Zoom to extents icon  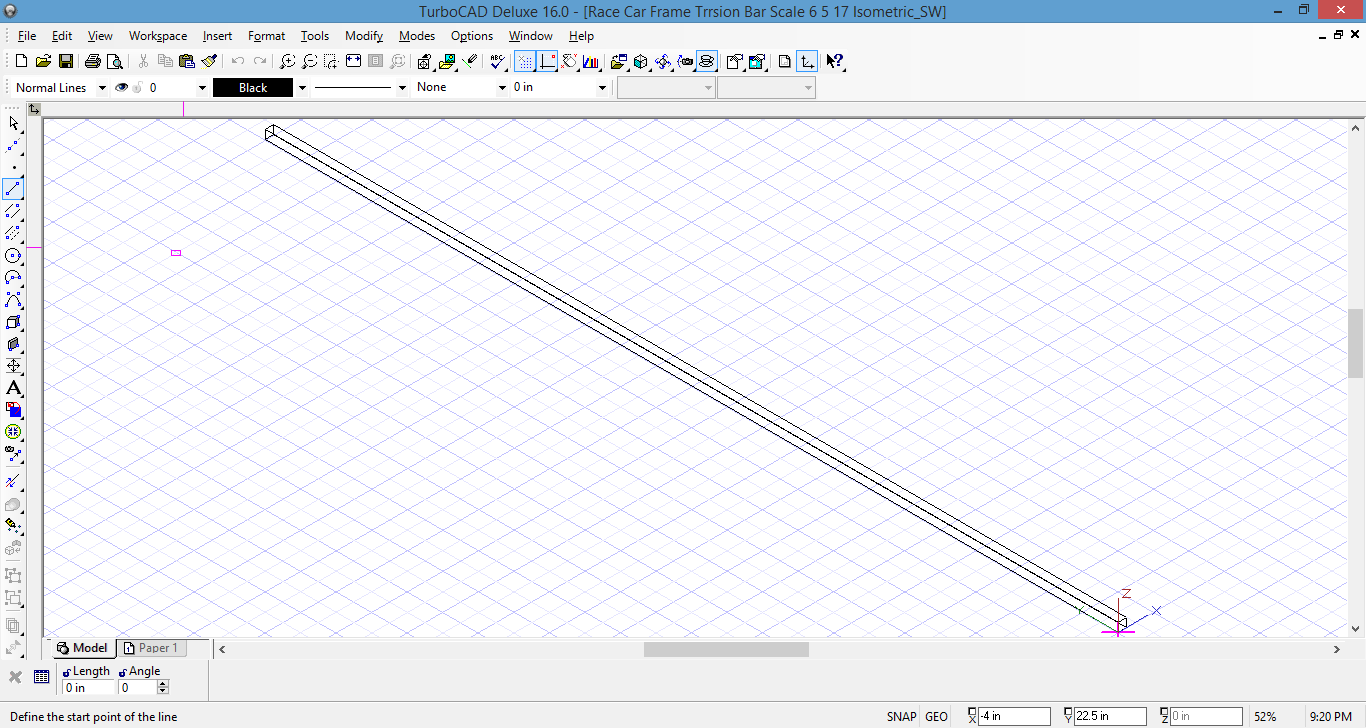tap(354, 61)
